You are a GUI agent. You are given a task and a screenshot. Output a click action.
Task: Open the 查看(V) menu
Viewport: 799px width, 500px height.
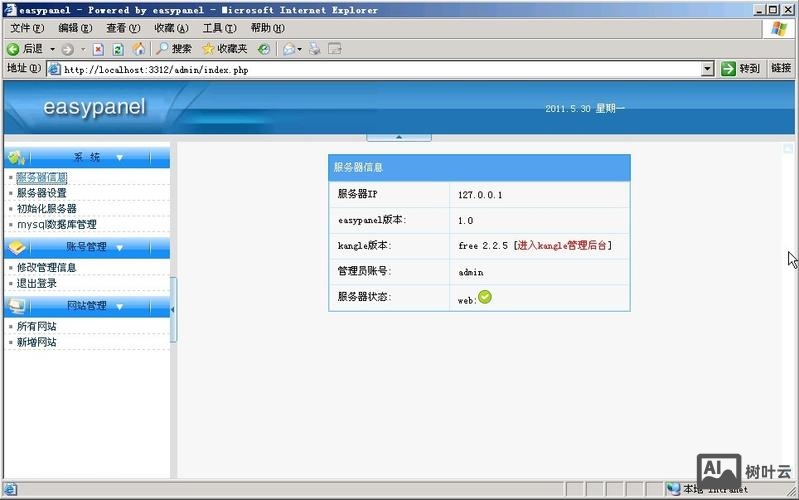tap(123, 28)
